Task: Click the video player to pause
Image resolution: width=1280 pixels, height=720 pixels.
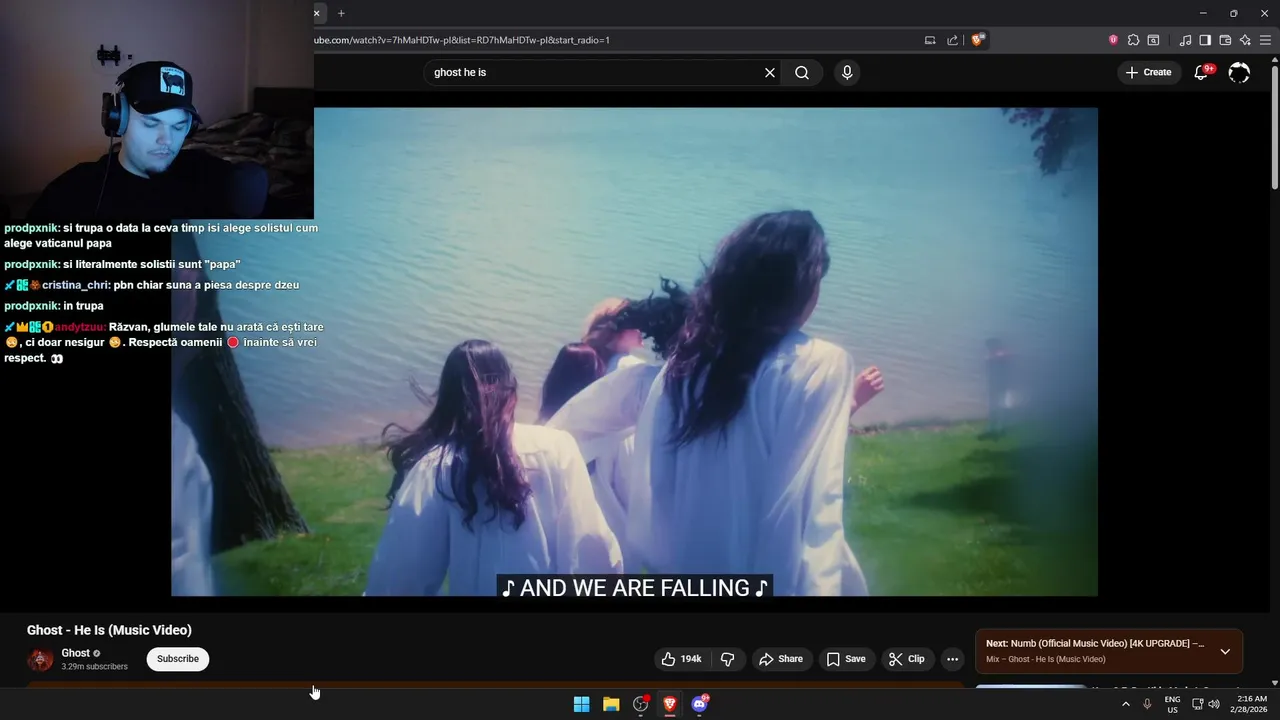Action: (x=634, y=352)
